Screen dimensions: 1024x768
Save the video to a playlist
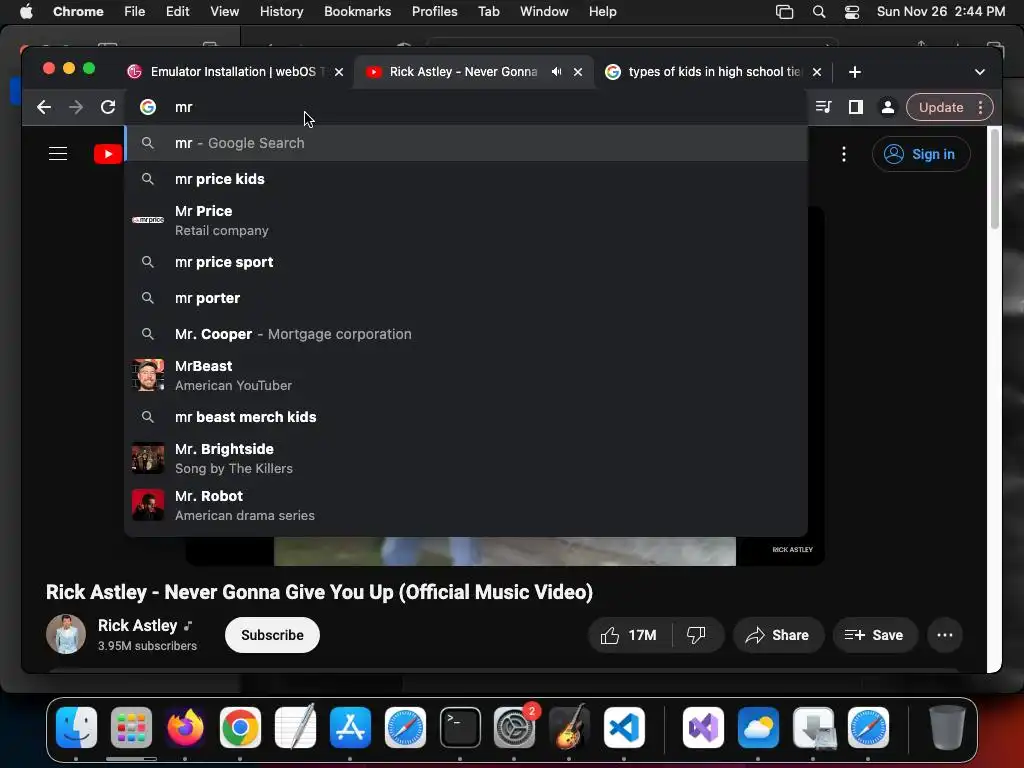coord(874,635)
